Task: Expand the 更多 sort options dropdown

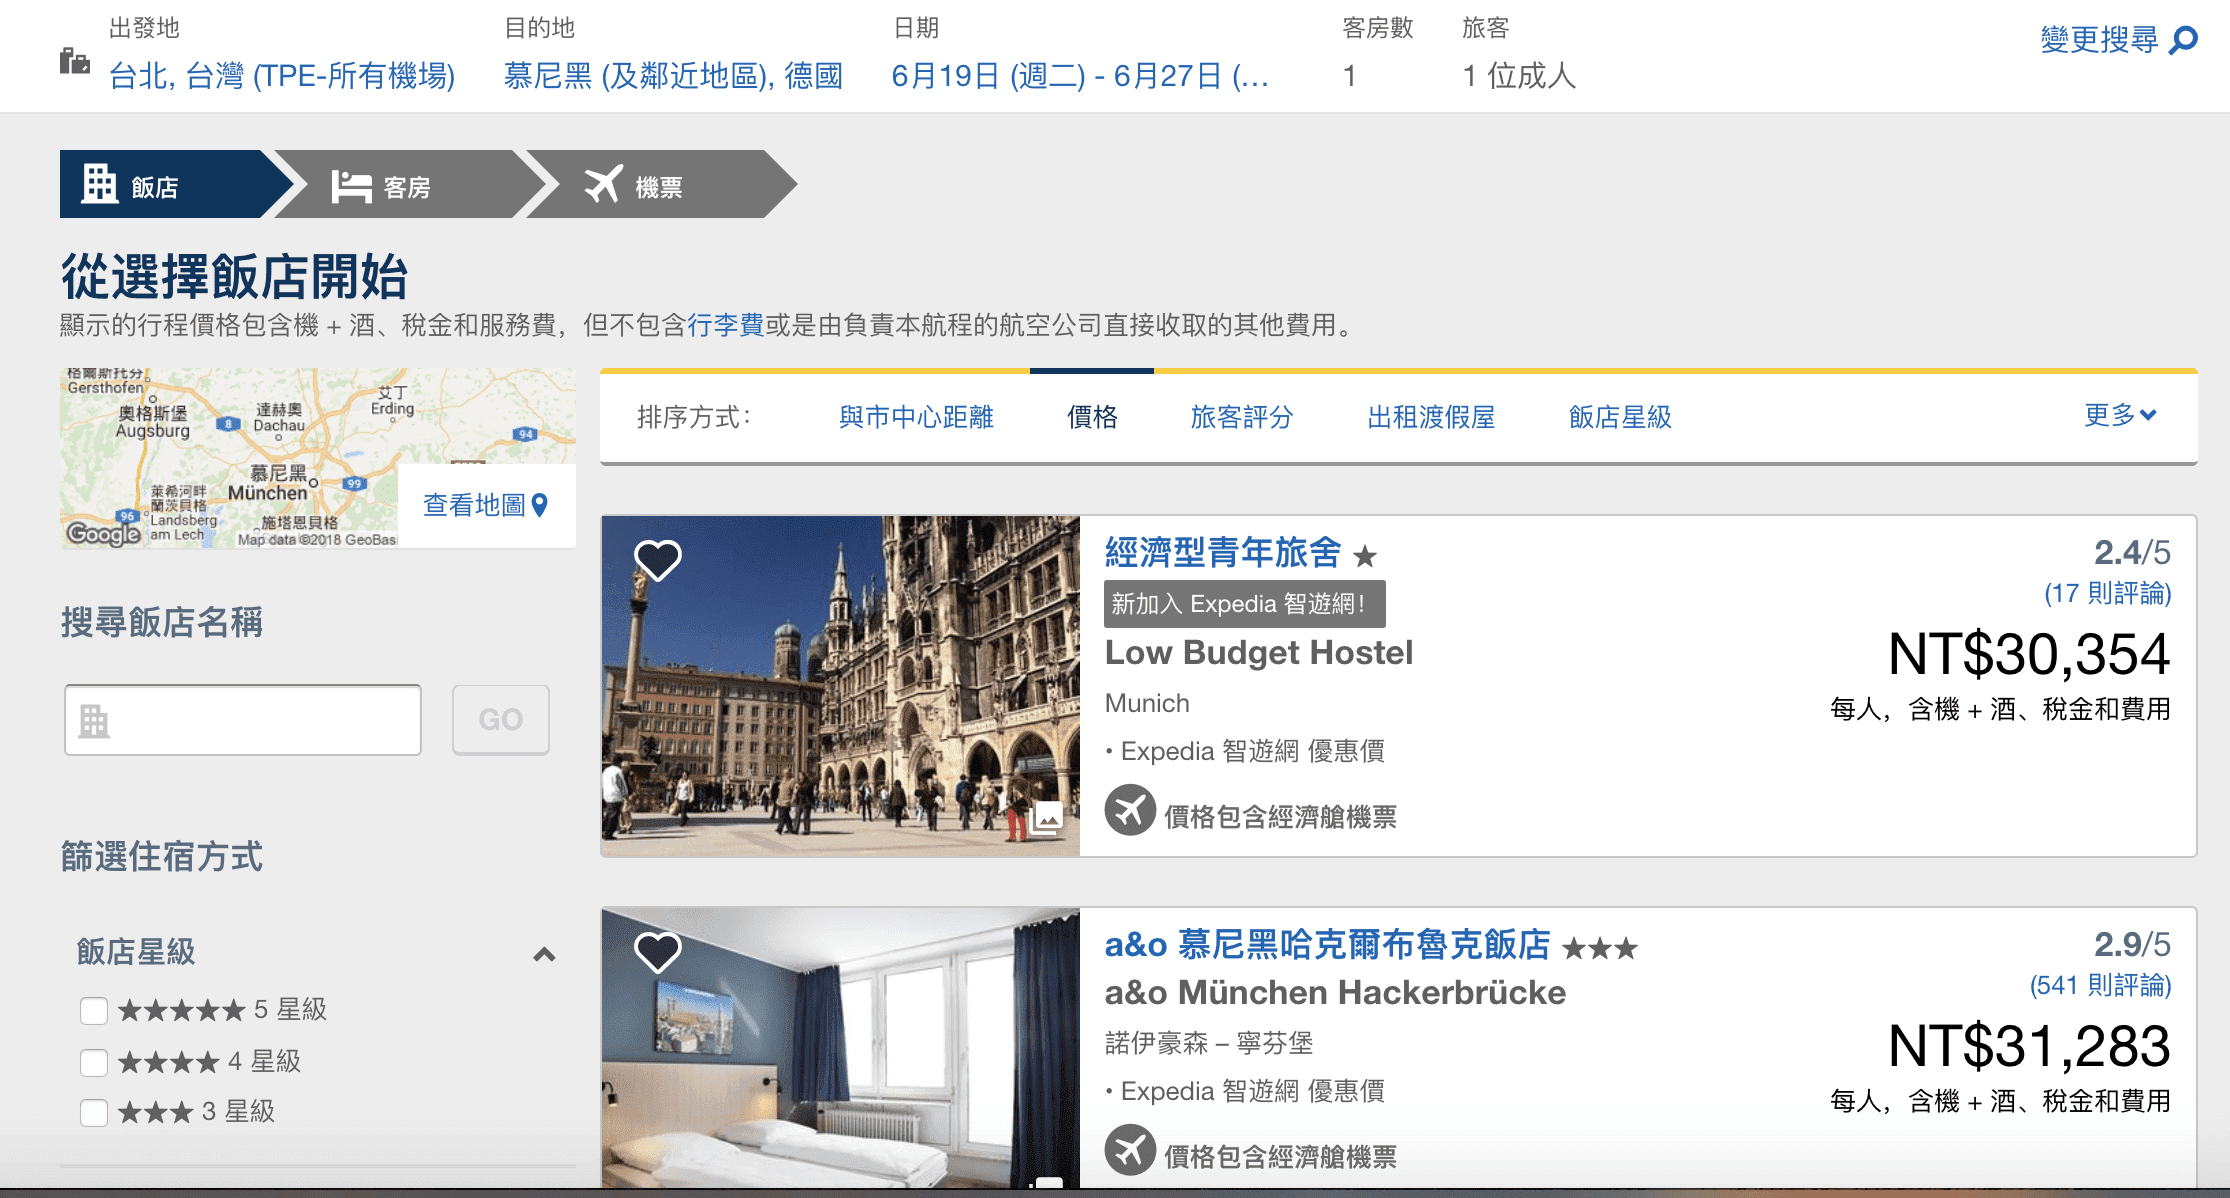Action: (x=2120, y=415)
